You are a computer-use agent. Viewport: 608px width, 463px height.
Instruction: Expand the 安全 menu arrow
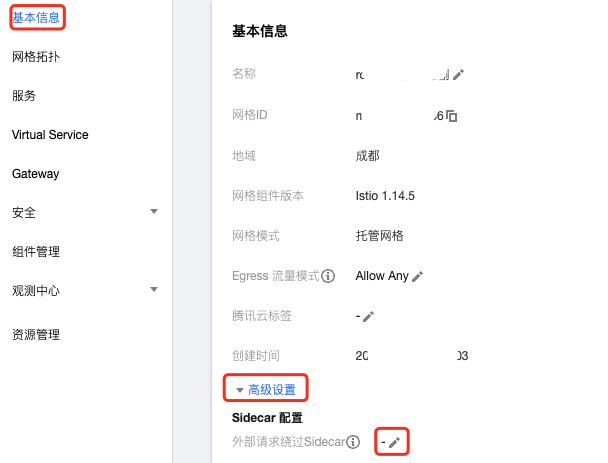[154, 211]
